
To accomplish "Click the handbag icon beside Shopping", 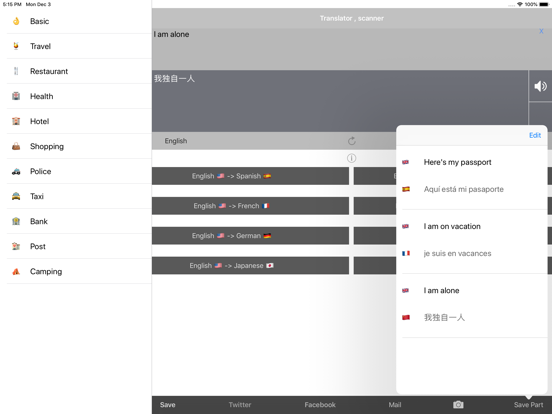I will (x=16, y=146).
